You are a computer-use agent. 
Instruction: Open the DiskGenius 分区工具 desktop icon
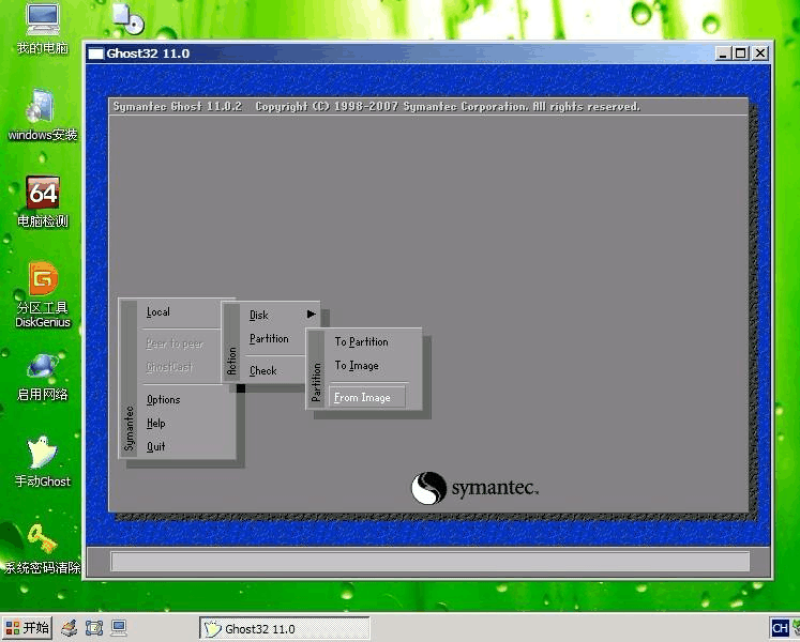point(43,294)
